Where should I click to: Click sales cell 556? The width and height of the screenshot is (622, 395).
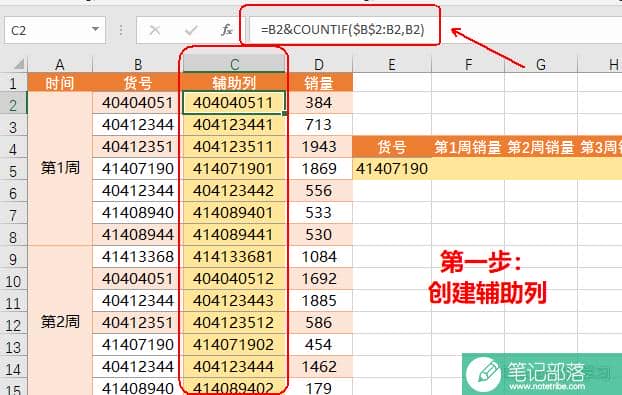[x=319, y=191]
